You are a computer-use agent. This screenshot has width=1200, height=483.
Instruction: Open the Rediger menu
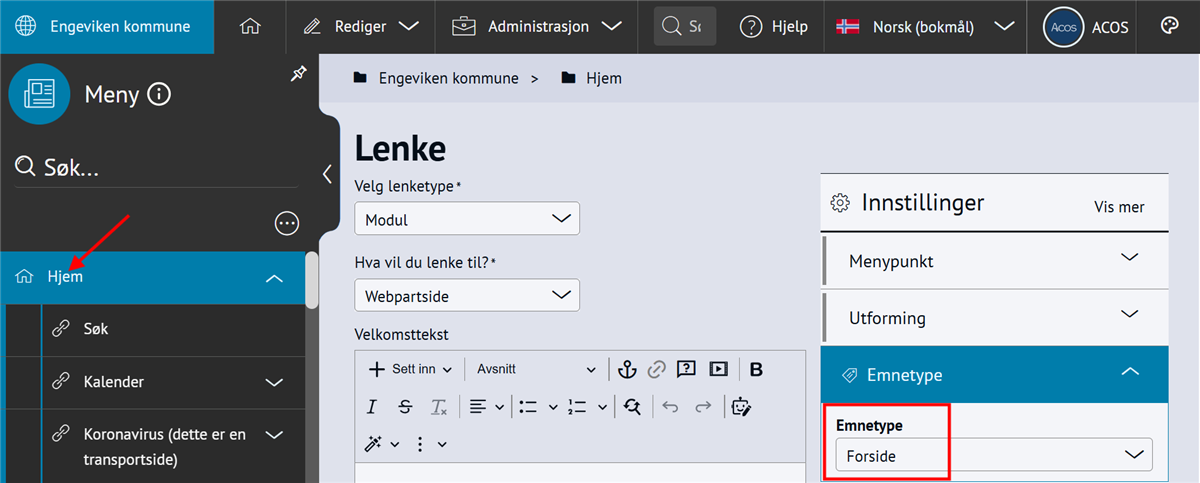pos(360,27)
